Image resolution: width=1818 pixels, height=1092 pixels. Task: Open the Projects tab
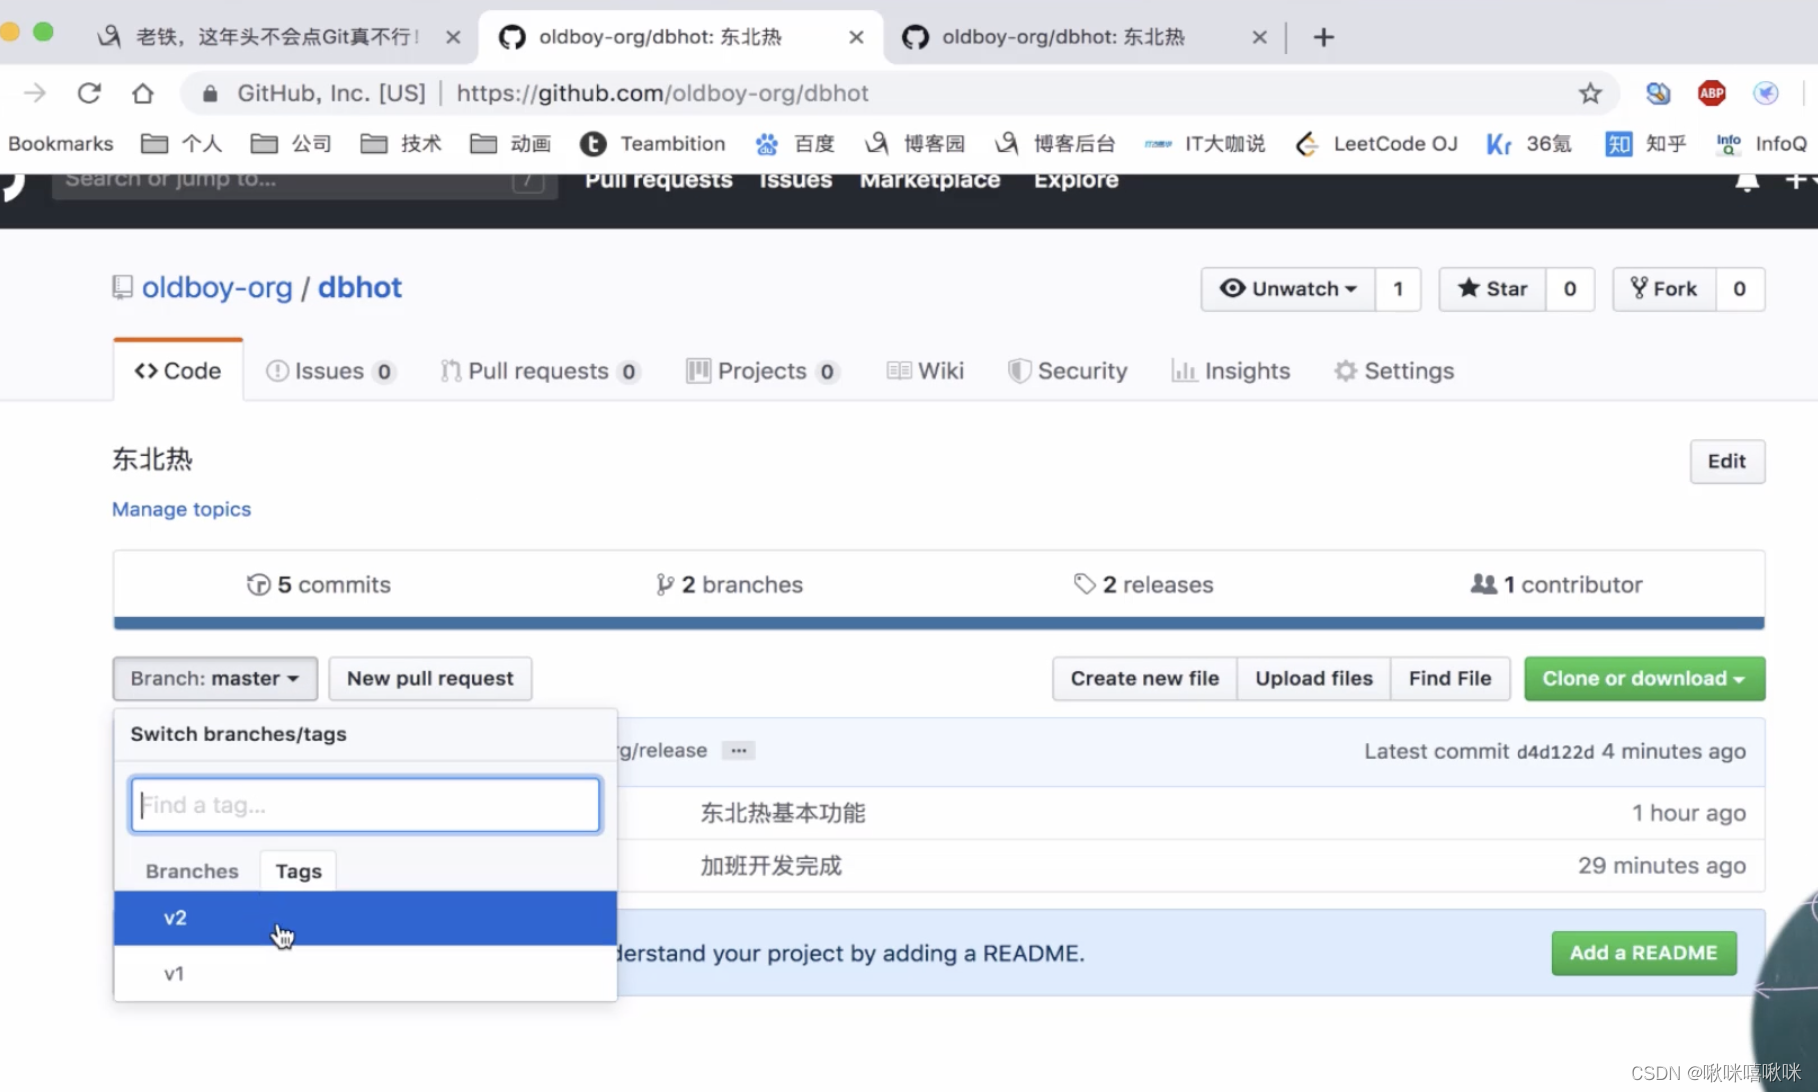click(x=762, y=371)
